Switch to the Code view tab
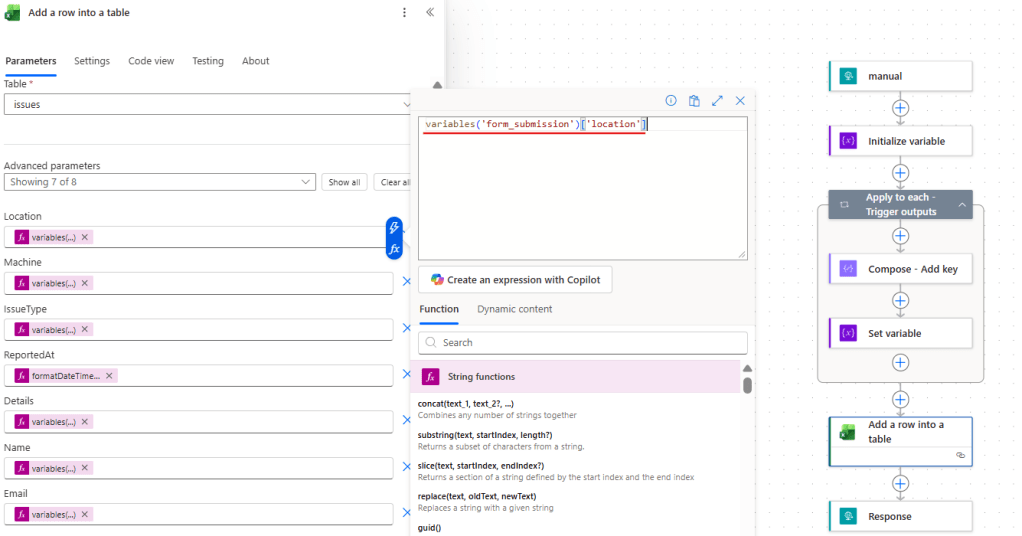The height and width of the screenshot is (536, 1022). coord(151,61)
